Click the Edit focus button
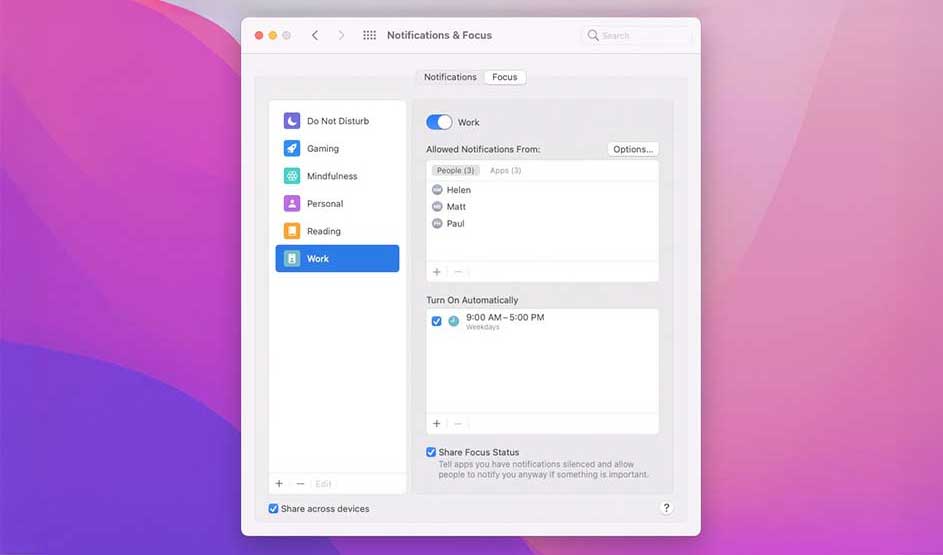943x555 pixels. coord(324,483)
